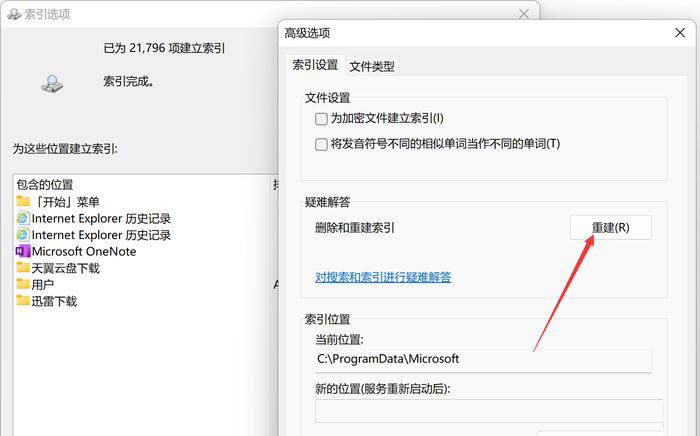Open 对搜索和索引进行疑难解答 link
Image resolution: width=700 pixels, height=436 pixels.
(x=383, y=277)
